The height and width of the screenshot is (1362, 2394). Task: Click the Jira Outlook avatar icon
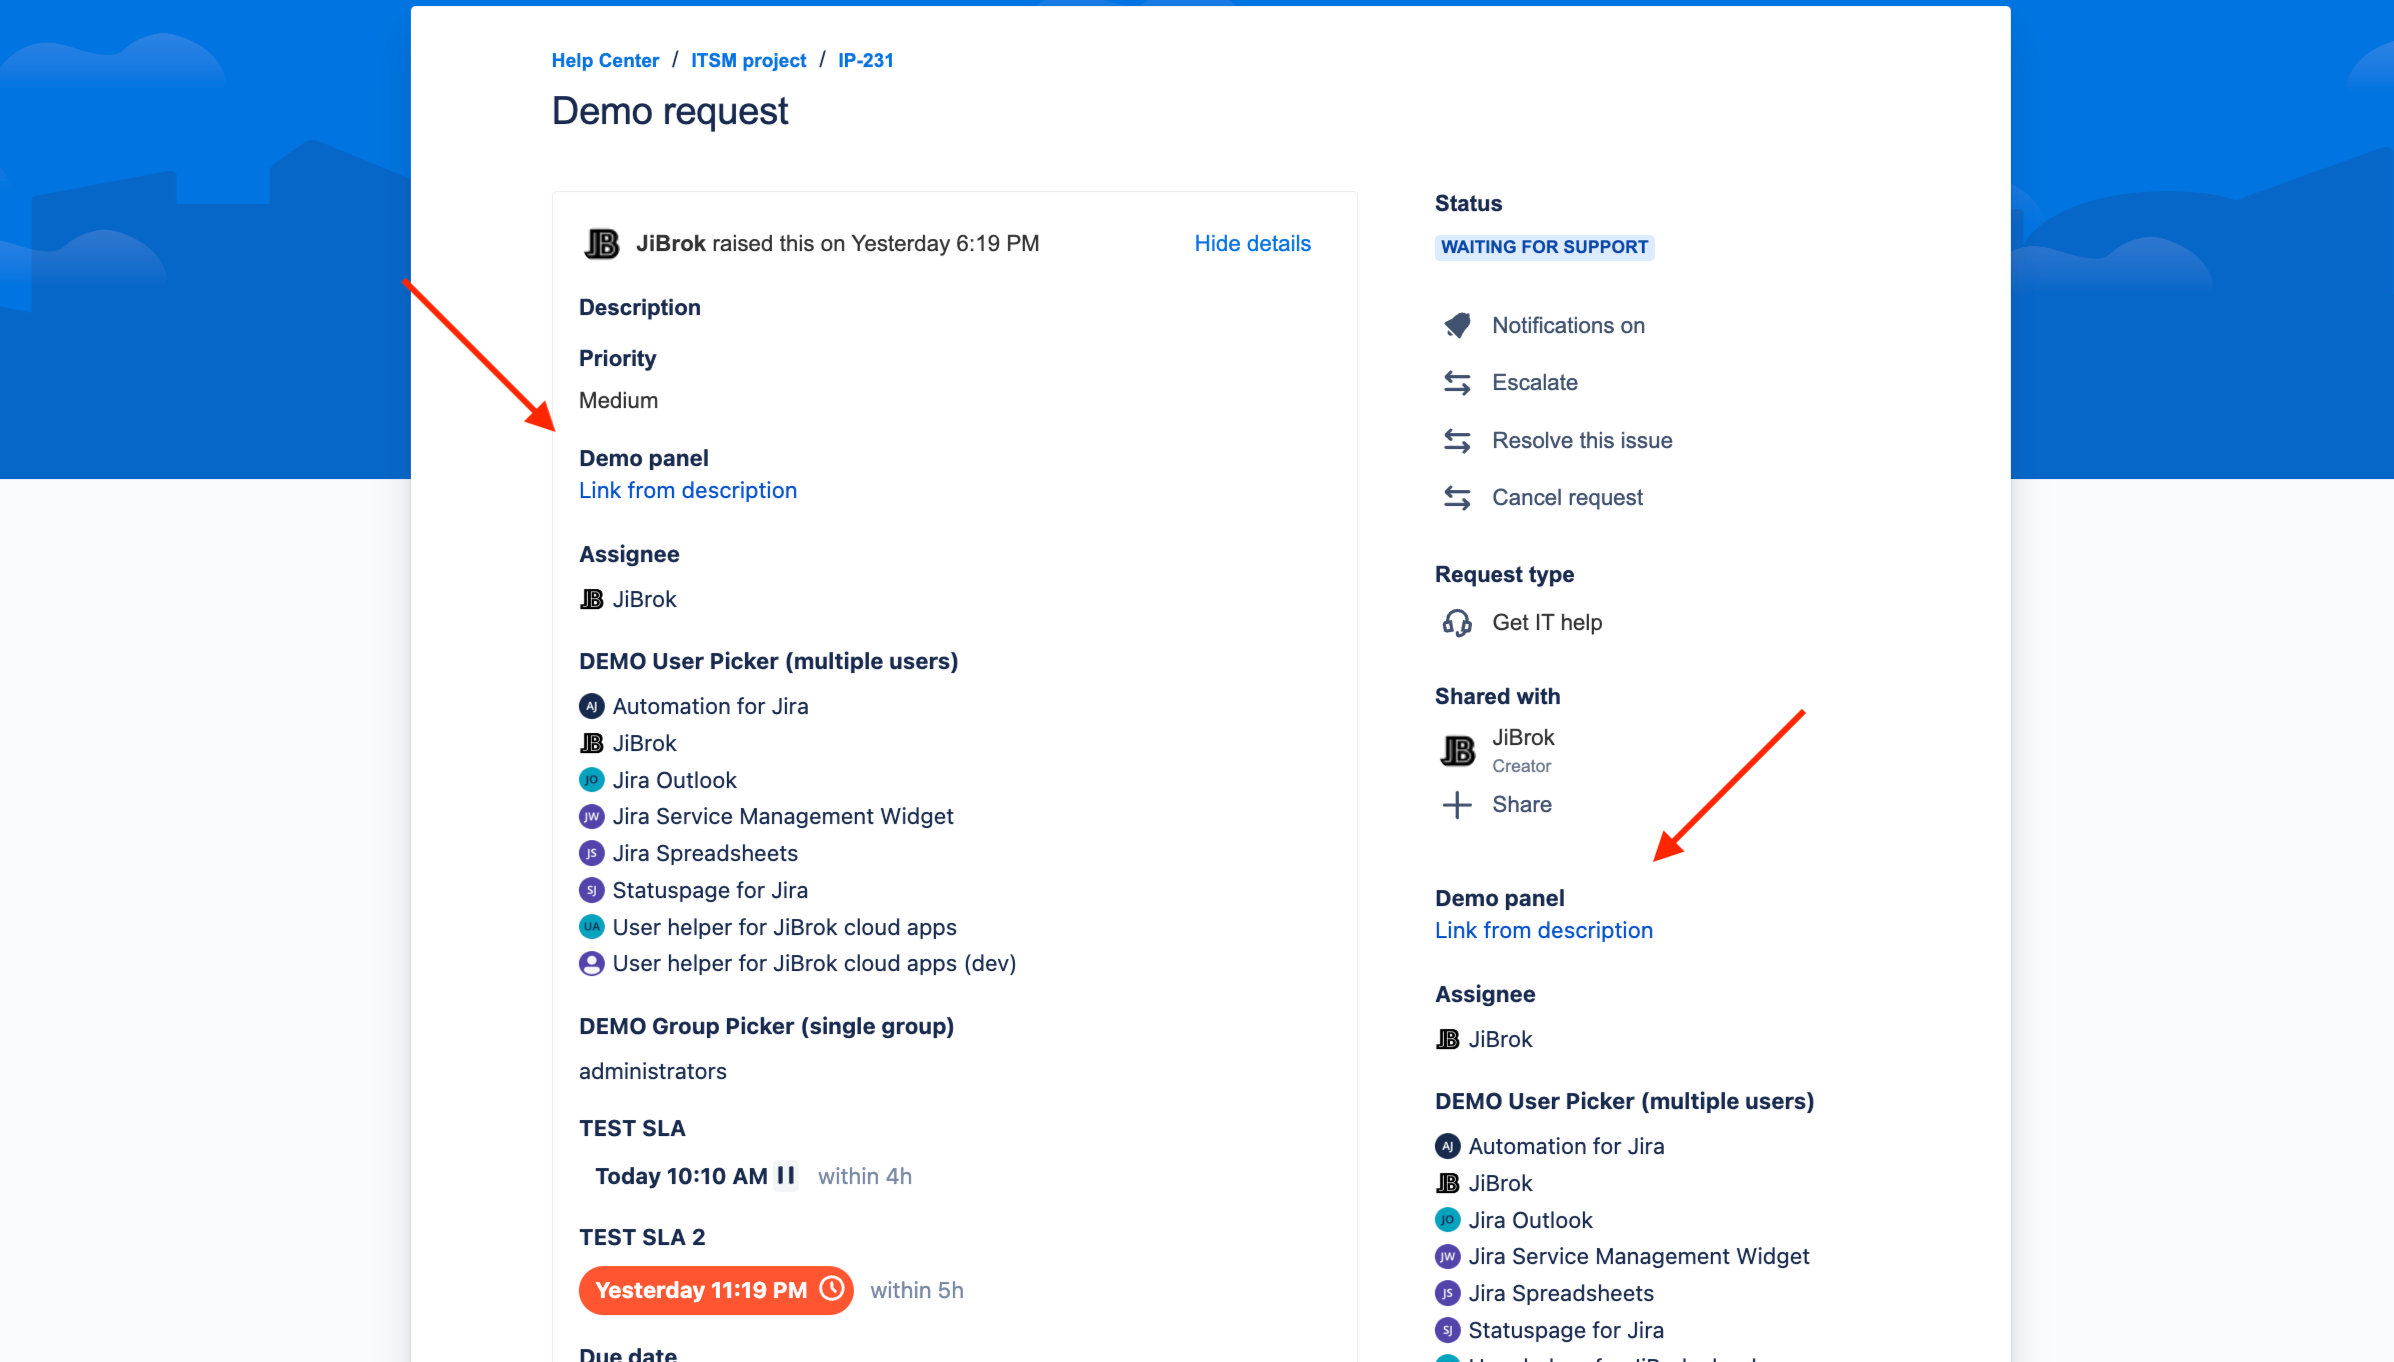pyautogui.click(x=591, y=779)
